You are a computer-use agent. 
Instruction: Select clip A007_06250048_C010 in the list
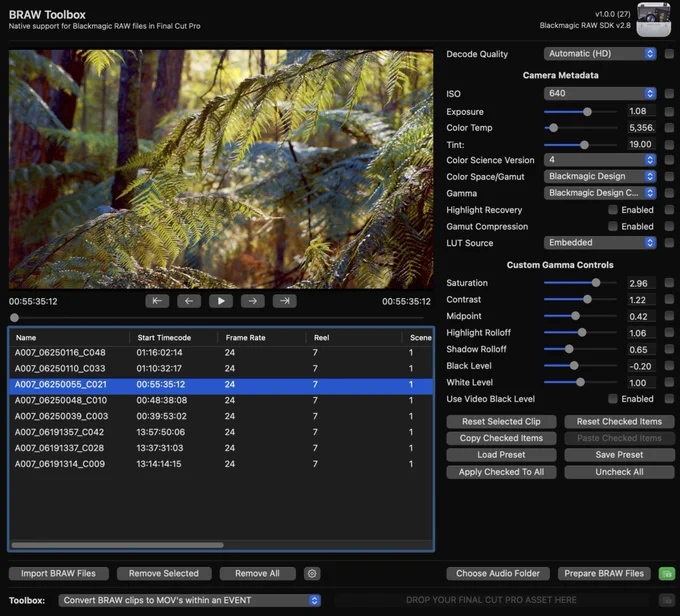[x=221, y=400]
